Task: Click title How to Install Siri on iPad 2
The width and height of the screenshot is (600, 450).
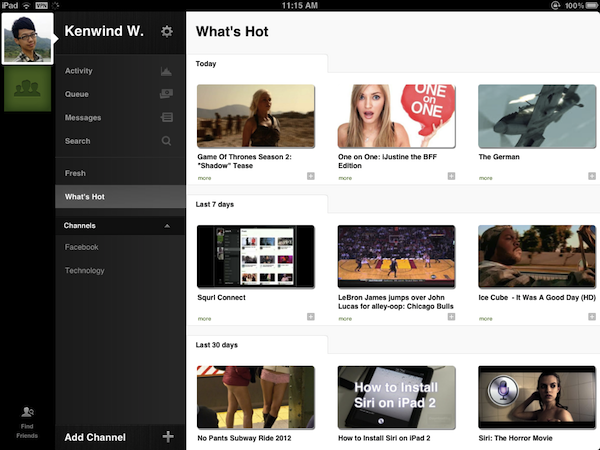Action: pos(384,438)
